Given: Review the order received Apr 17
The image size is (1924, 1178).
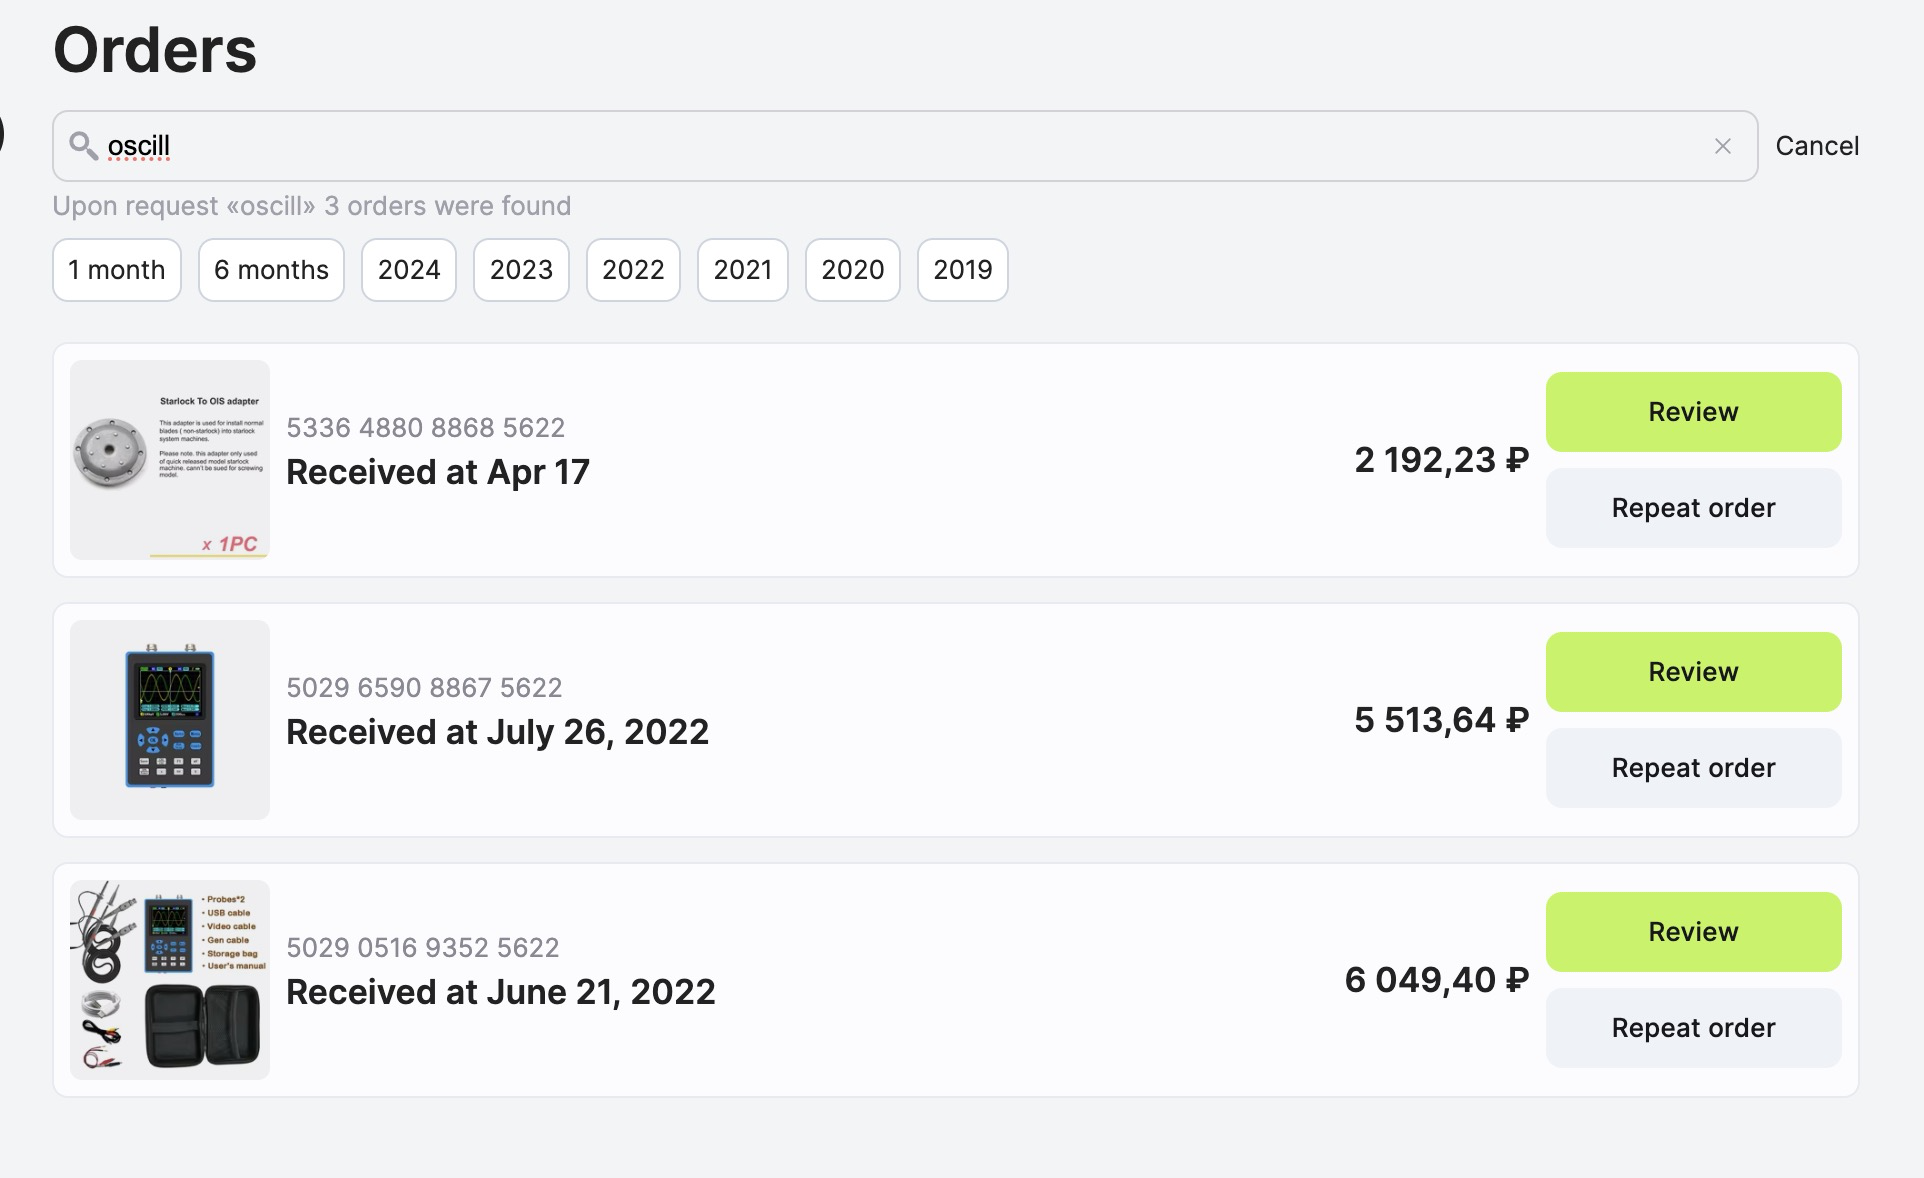Looking at the screenshot, I should [1693, 412].
